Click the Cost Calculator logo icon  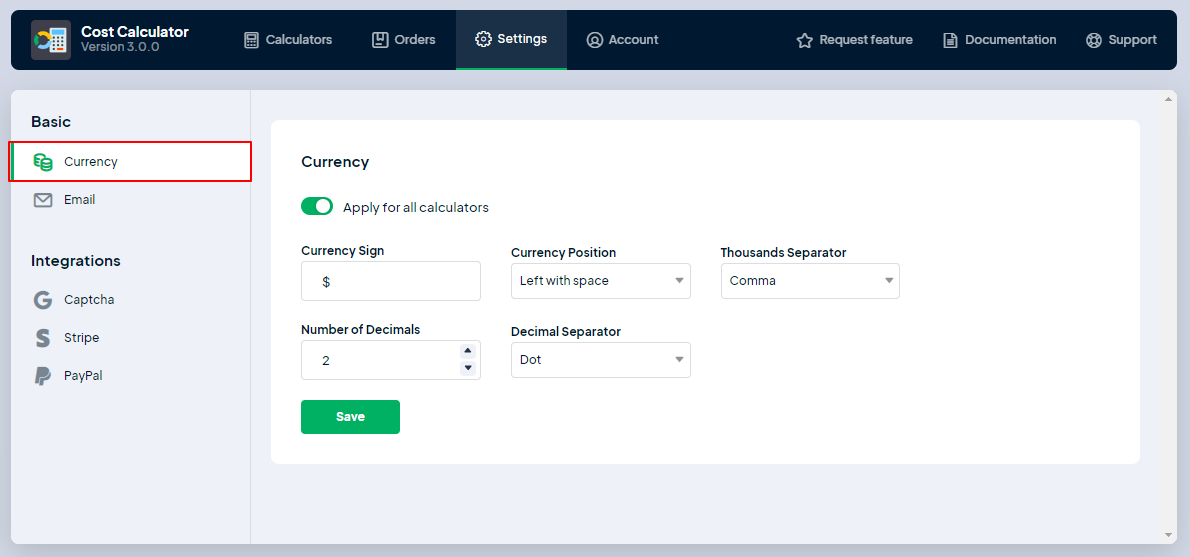[x=51, y=40]
